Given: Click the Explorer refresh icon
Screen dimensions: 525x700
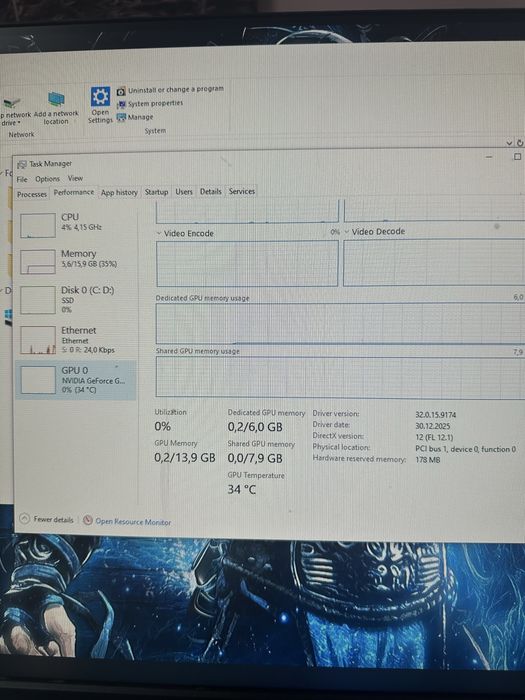Looking at the screenshot, I should (x=520, y=143).
